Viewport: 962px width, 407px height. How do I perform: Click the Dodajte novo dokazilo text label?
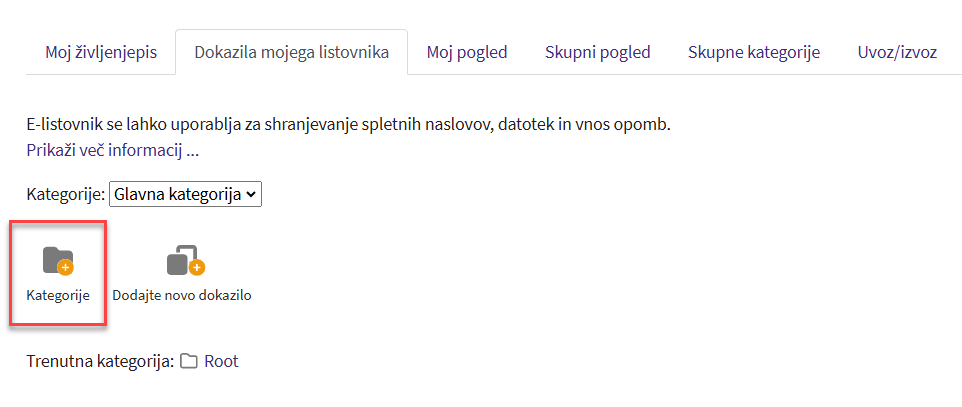[x=181, y=296]
